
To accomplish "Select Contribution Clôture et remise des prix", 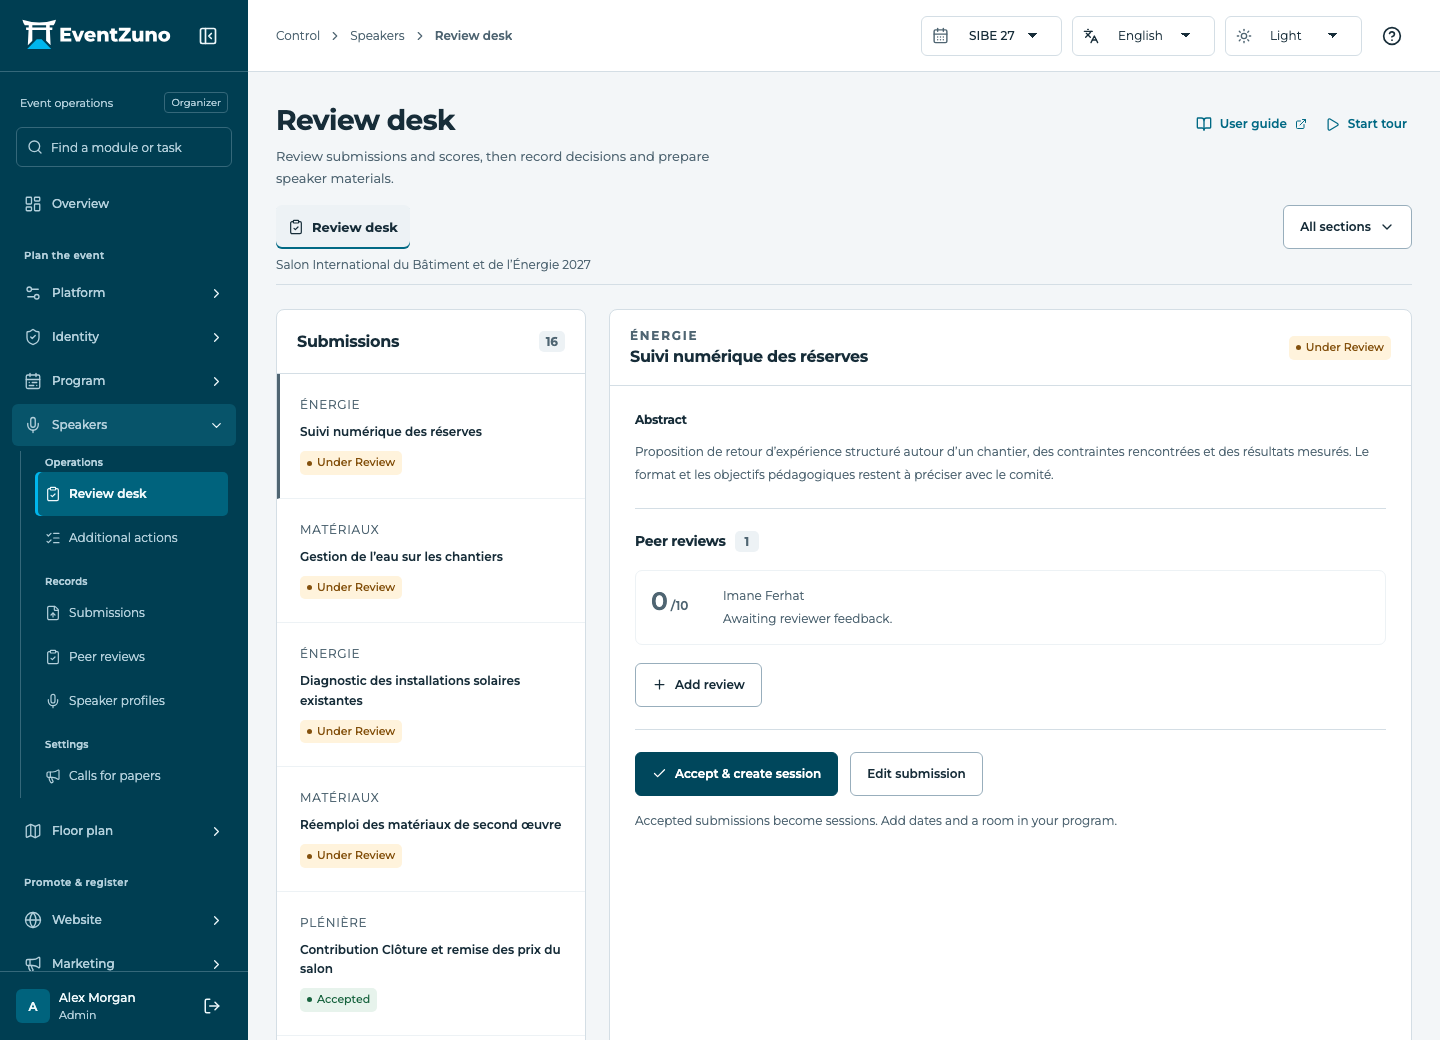I will [431, 964].
